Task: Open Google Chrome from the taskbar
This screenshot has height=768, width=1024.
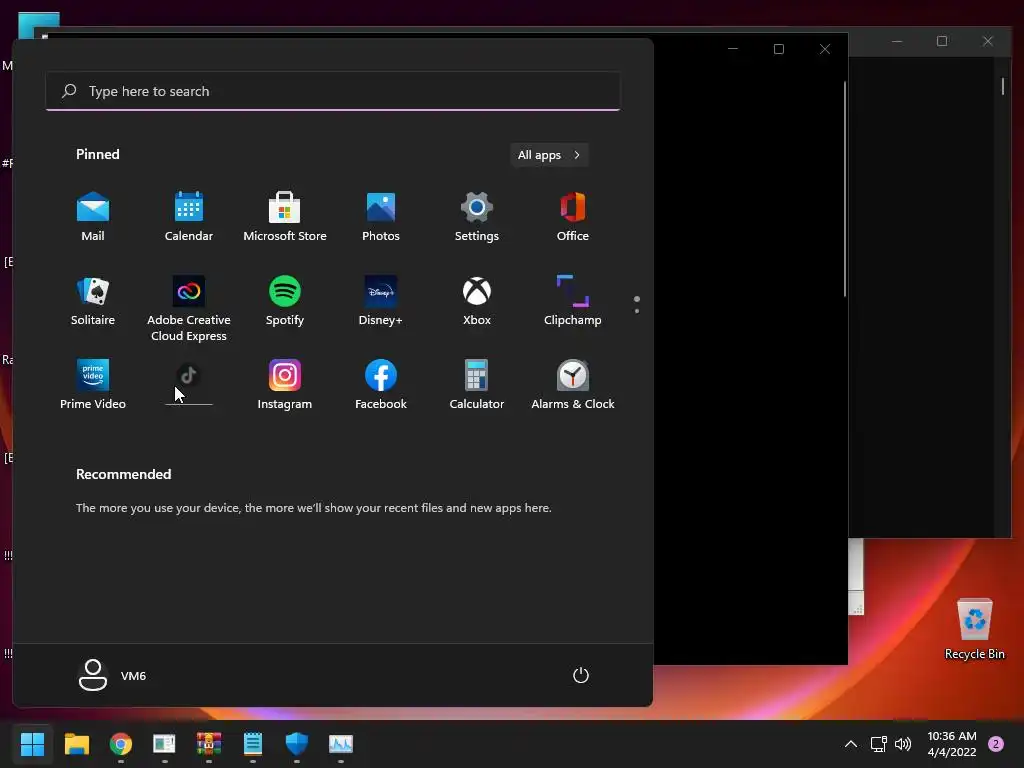Action: tap(121, 743)
